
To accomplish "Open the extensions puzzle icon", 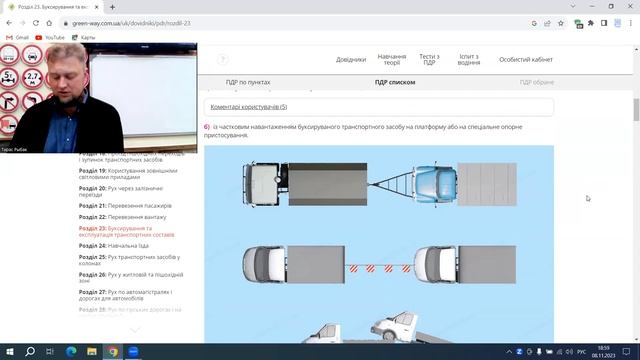I will pyautogui.click(x=591, y=23).
